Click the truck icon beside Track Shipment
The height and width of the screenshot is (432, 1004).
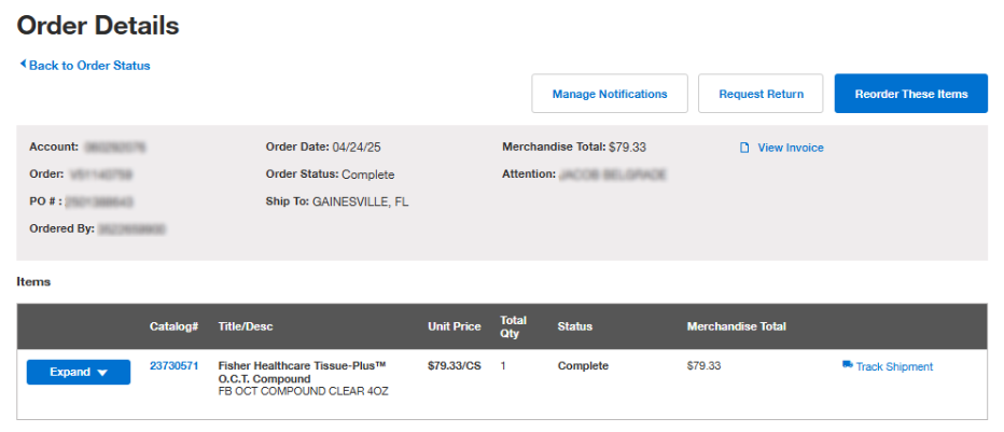[848, 366]
